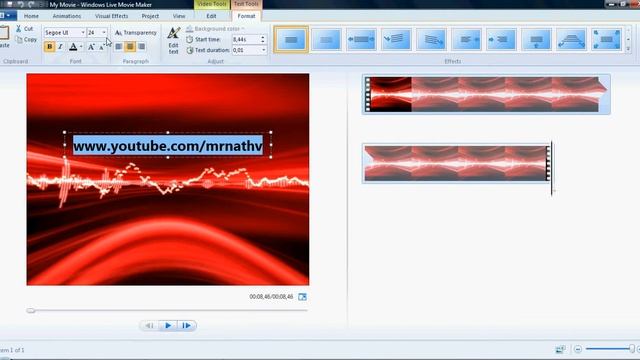The height and width of the screenshot is (360, 640).
Task: Click the Cut button
Action: click(24, 29)
